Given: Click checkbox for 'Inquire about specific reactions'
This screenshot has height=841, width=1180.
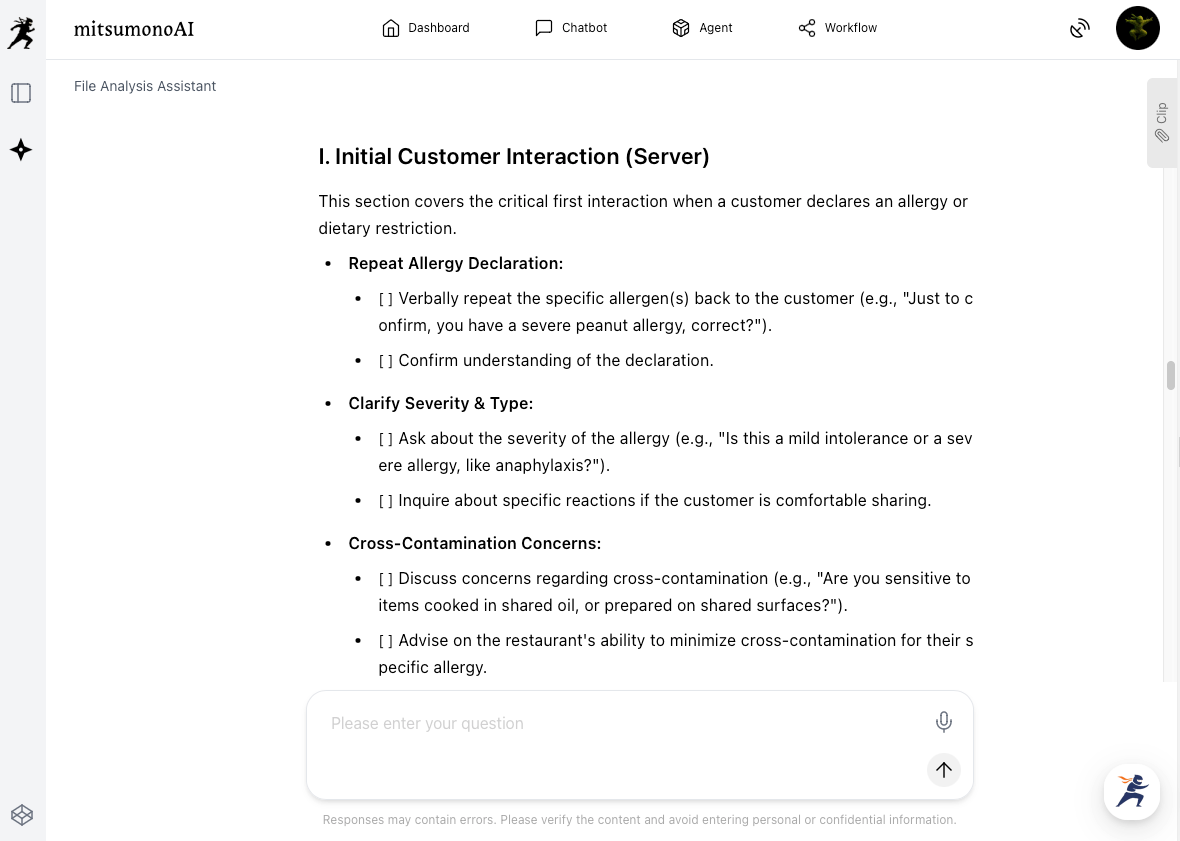Looking at the screenshot, I should coord(386,501).
